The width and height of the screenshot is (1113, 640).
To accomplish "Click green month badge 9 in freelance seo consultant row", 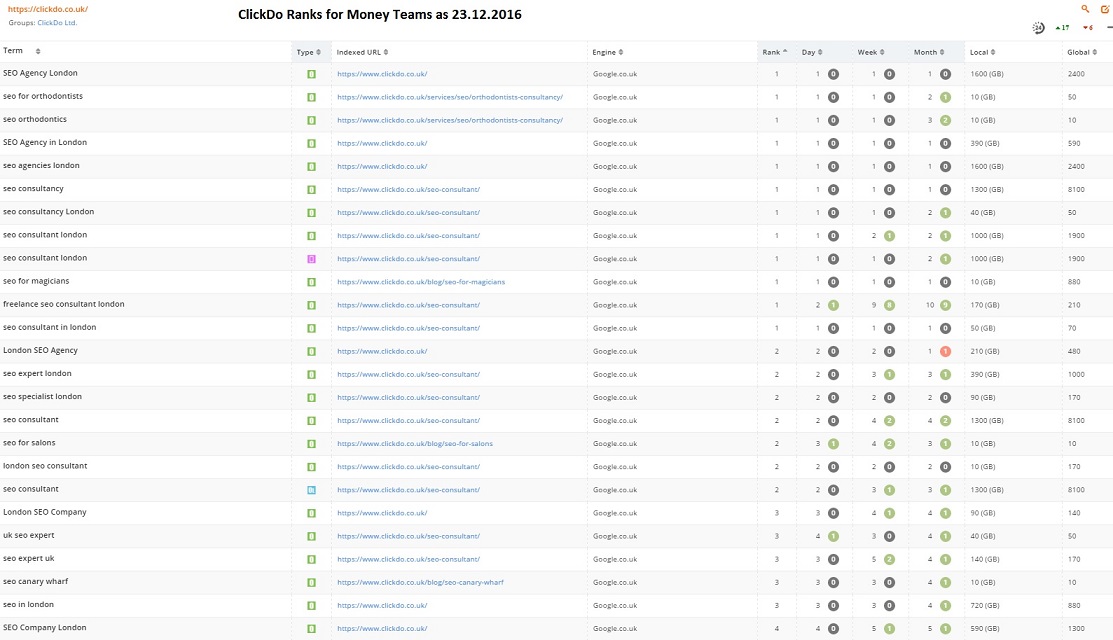I will pyautogui.click(x=945, y=305).
